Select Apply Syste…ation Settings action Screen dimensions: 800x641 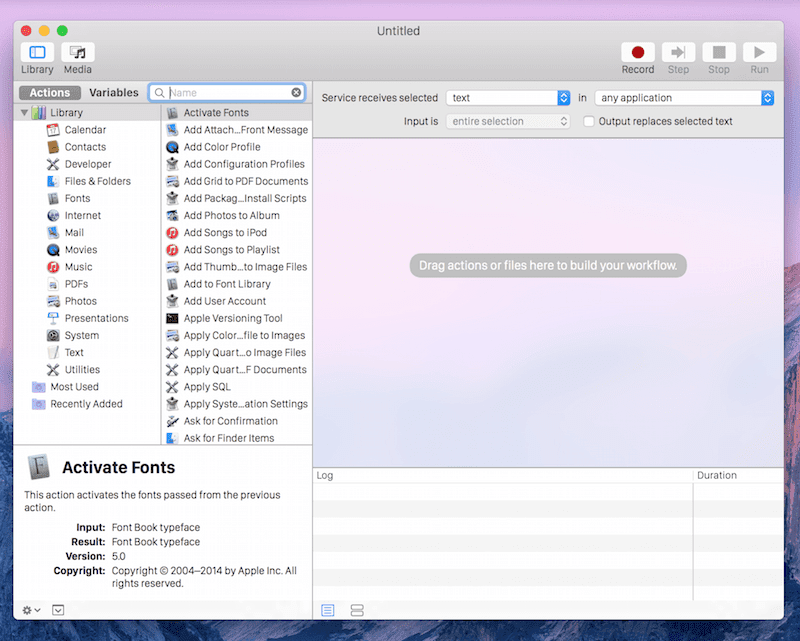pos(237,404)
